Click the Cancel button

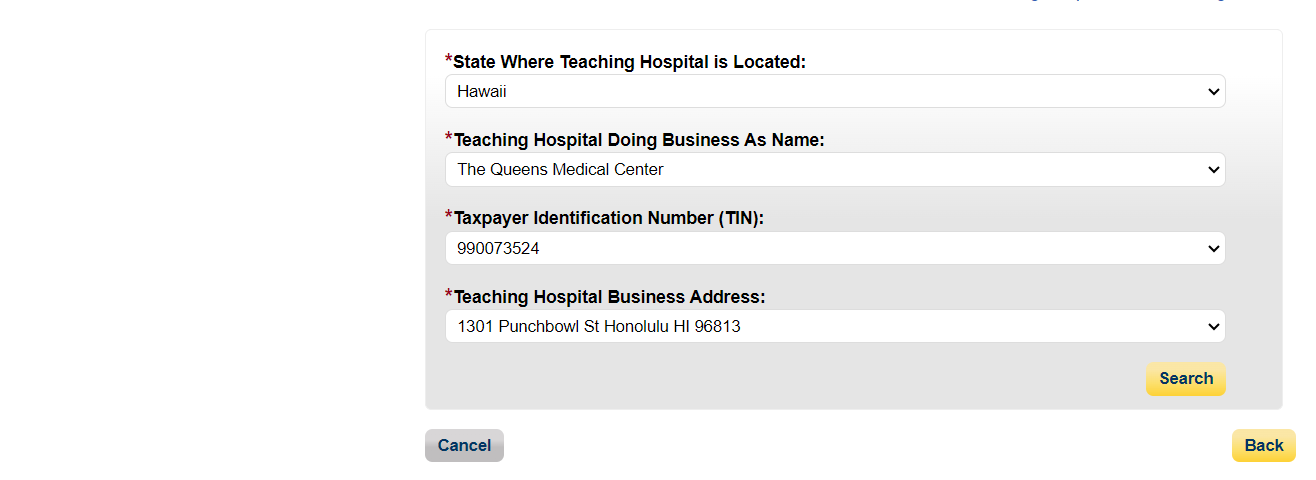[464, 446]
